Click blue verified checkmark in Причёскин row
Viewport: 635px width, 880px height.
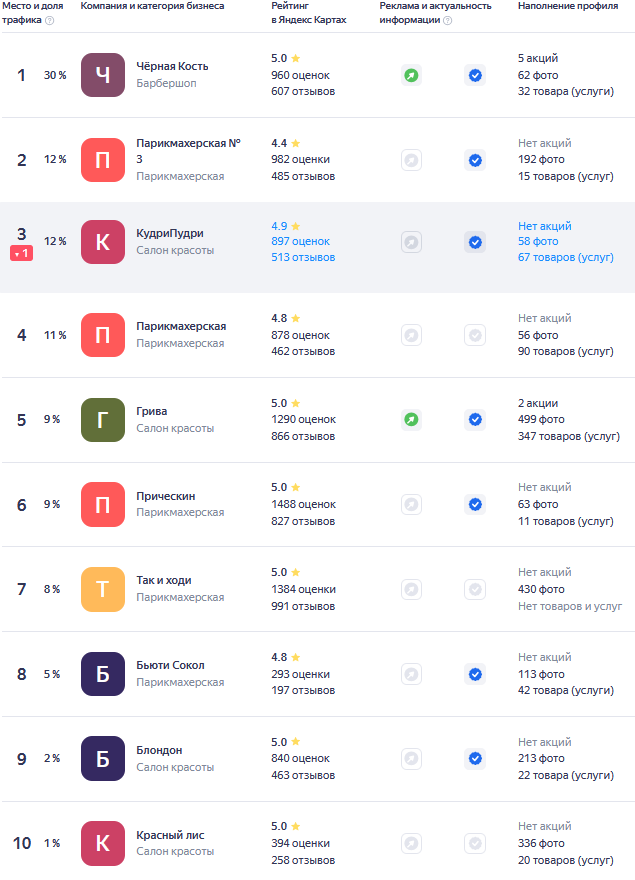(475, 504)
